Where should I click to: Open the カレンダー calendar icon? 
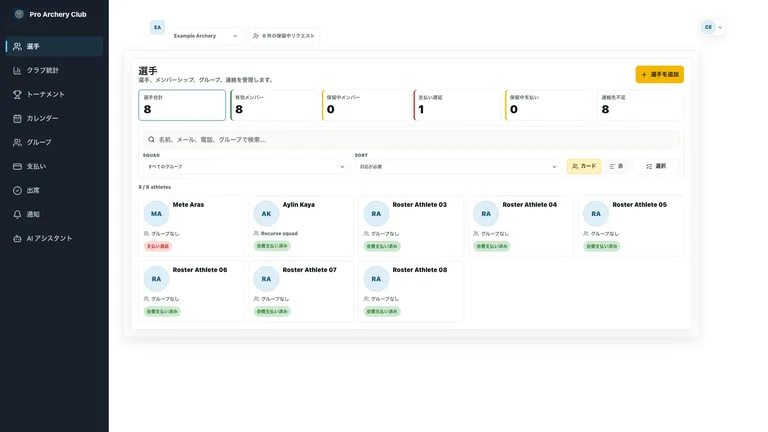pos(17,119)
